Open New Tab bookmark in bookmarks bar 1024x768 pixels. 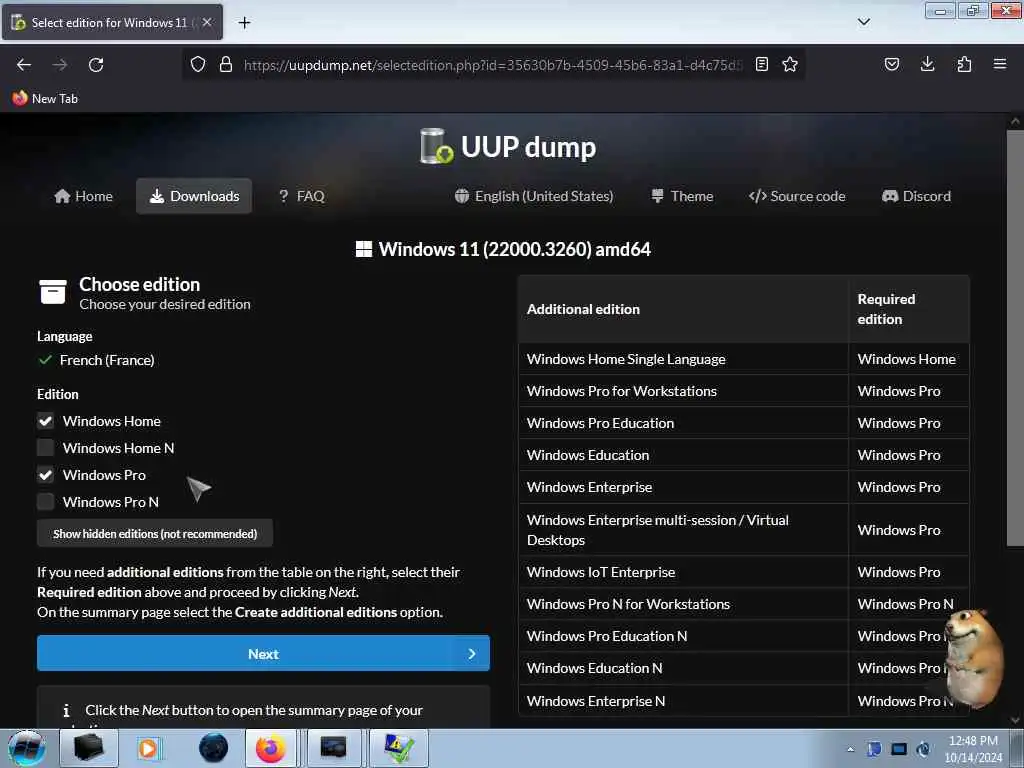45,99
